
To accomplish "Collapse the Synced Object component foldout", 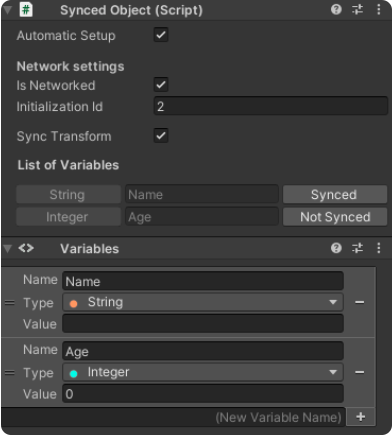I will [x=7, y=10].
